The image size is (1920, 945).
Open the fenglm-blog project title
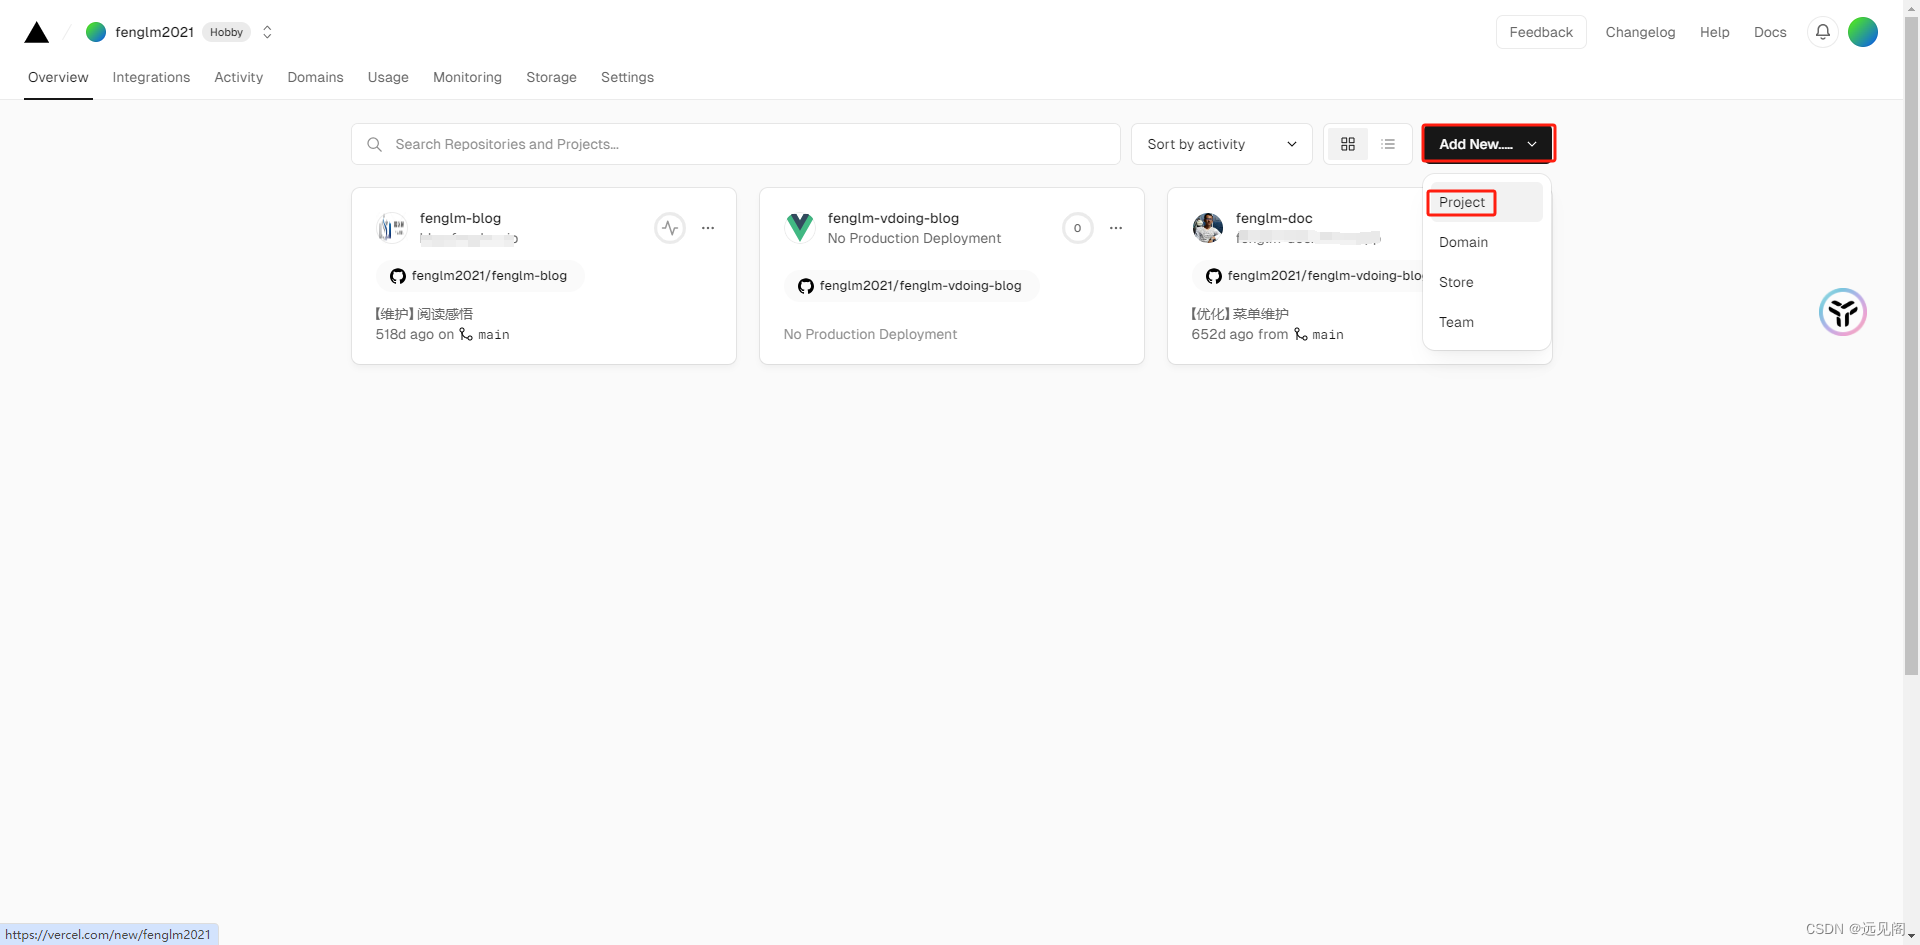point(460,218)
